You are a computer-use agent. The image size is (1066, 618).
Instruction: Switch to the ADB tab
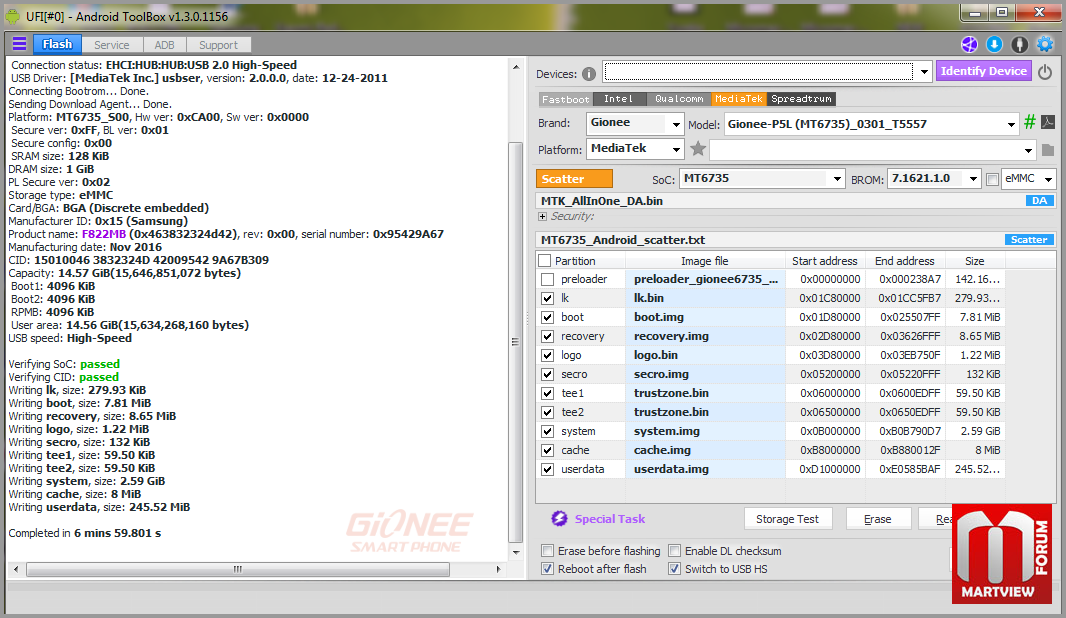point(163,45)
